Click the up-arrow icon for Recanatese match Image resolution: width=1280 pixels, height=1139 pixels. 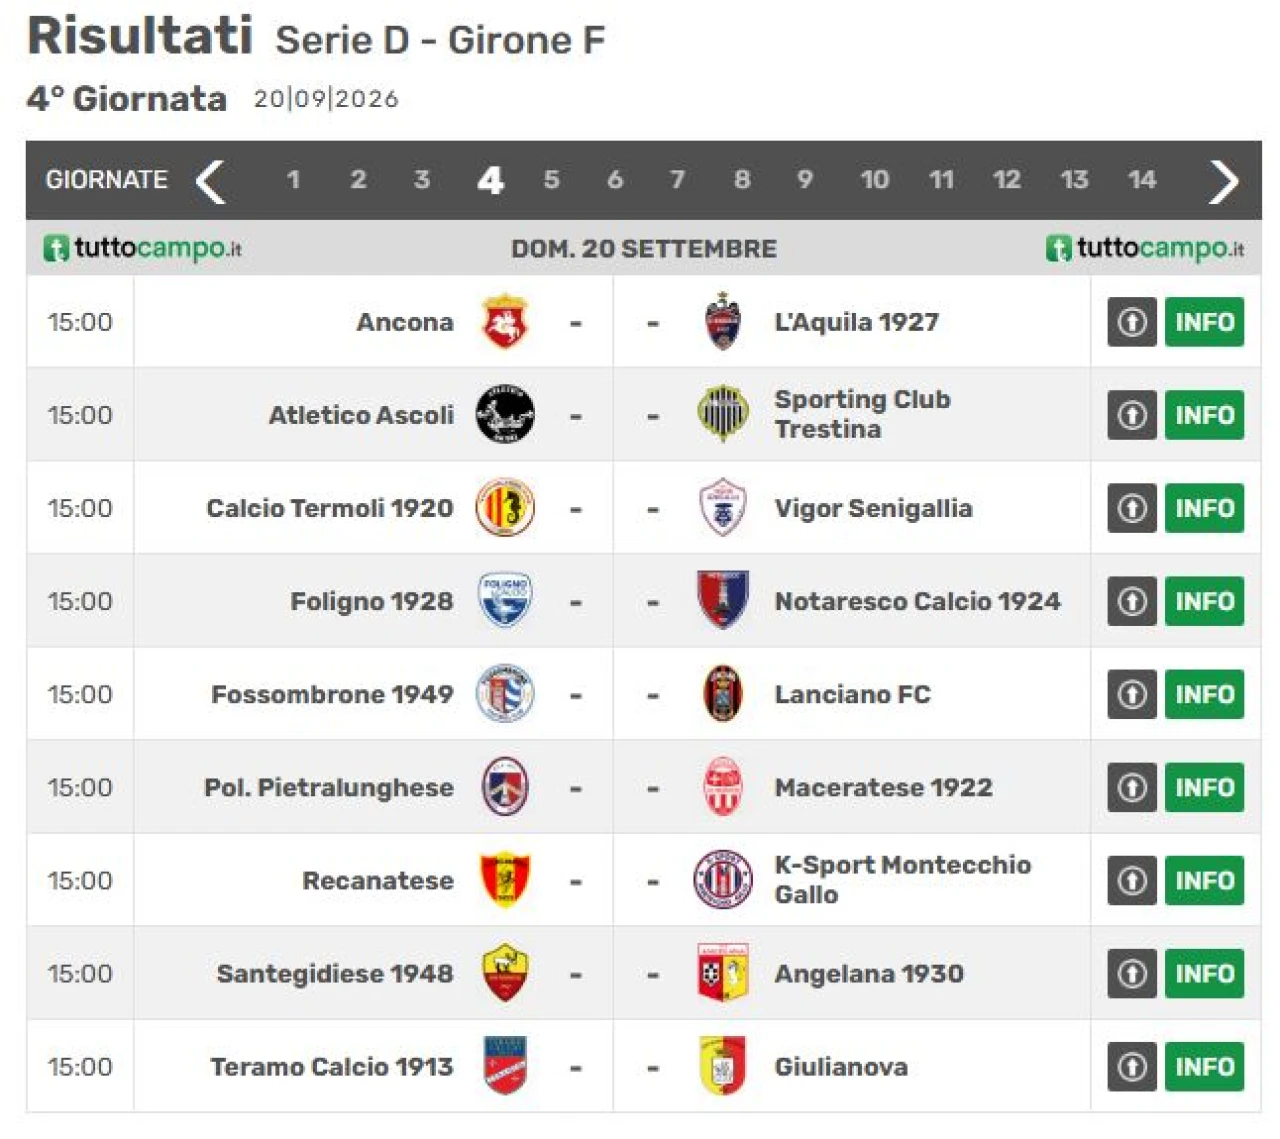[x=1131, y=880]
